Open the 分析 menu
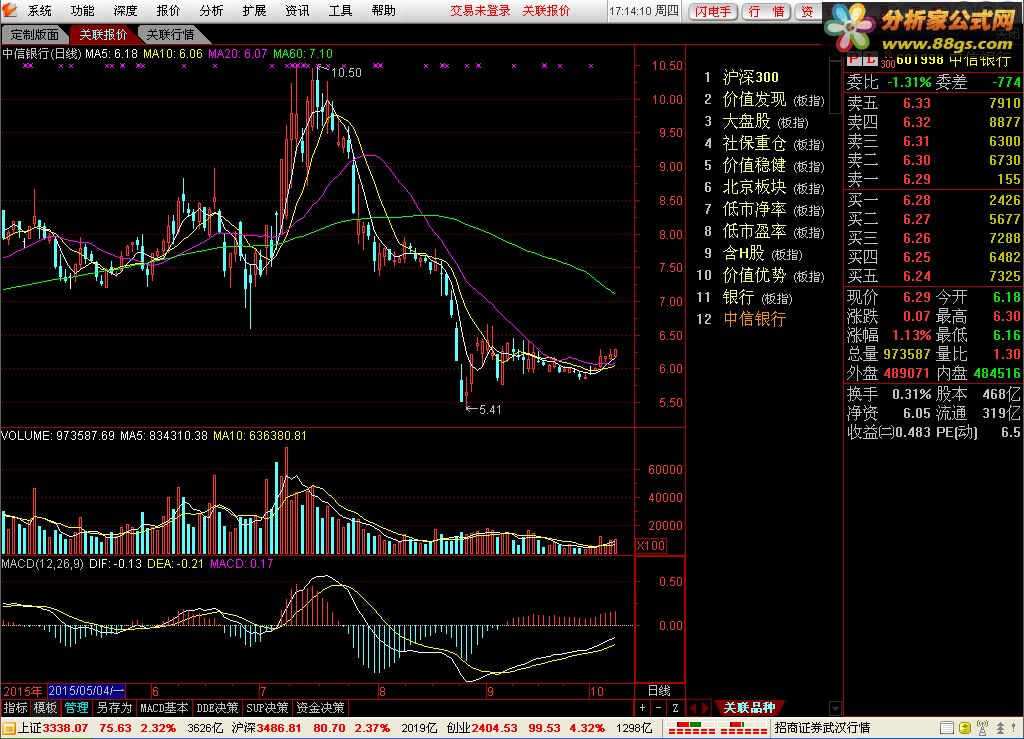 (211, 10)
